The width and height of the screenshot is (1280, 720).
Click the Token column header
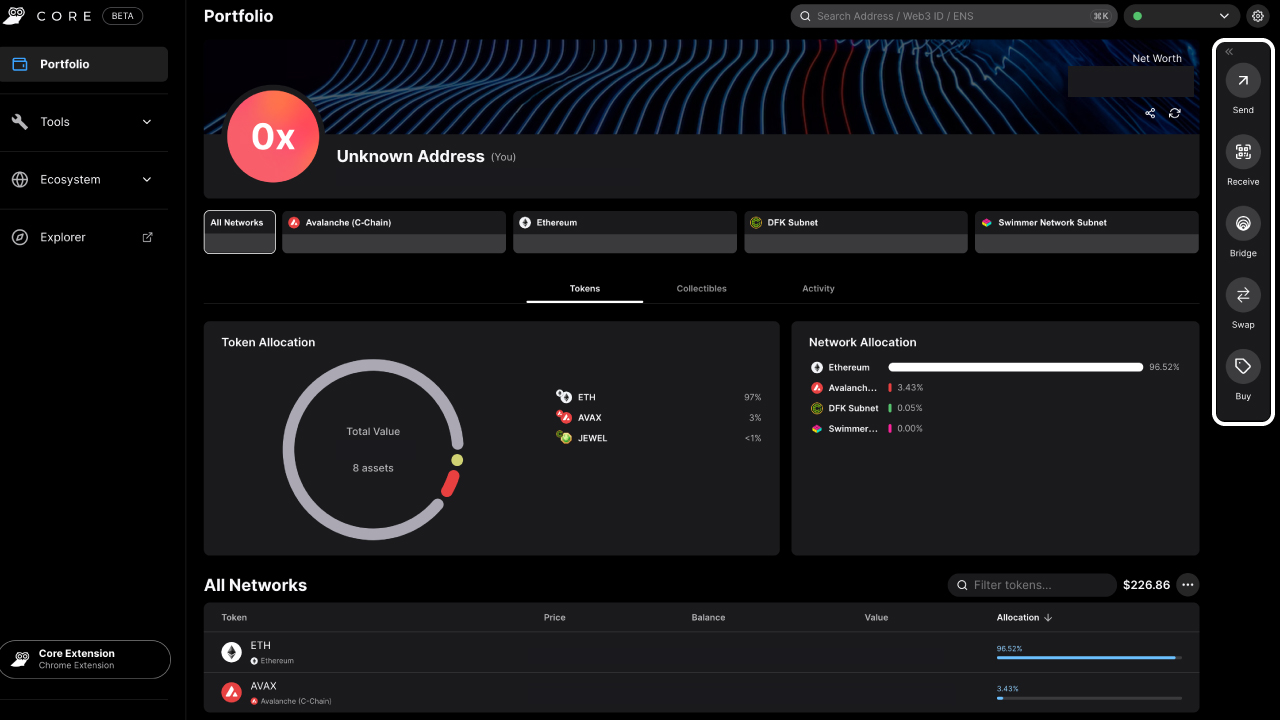click(234, 618)
